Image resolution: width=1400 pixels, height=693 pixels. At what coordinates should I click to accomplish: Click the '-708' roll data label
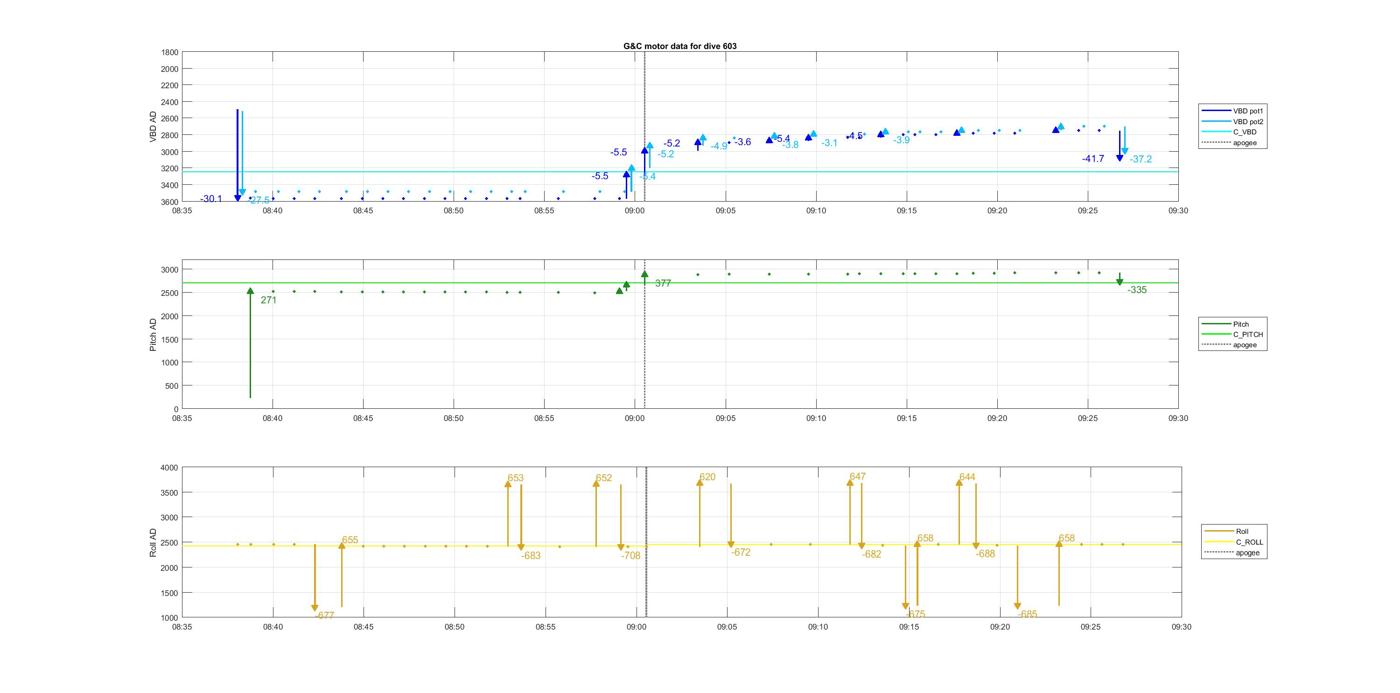click(x=631, y=555)
